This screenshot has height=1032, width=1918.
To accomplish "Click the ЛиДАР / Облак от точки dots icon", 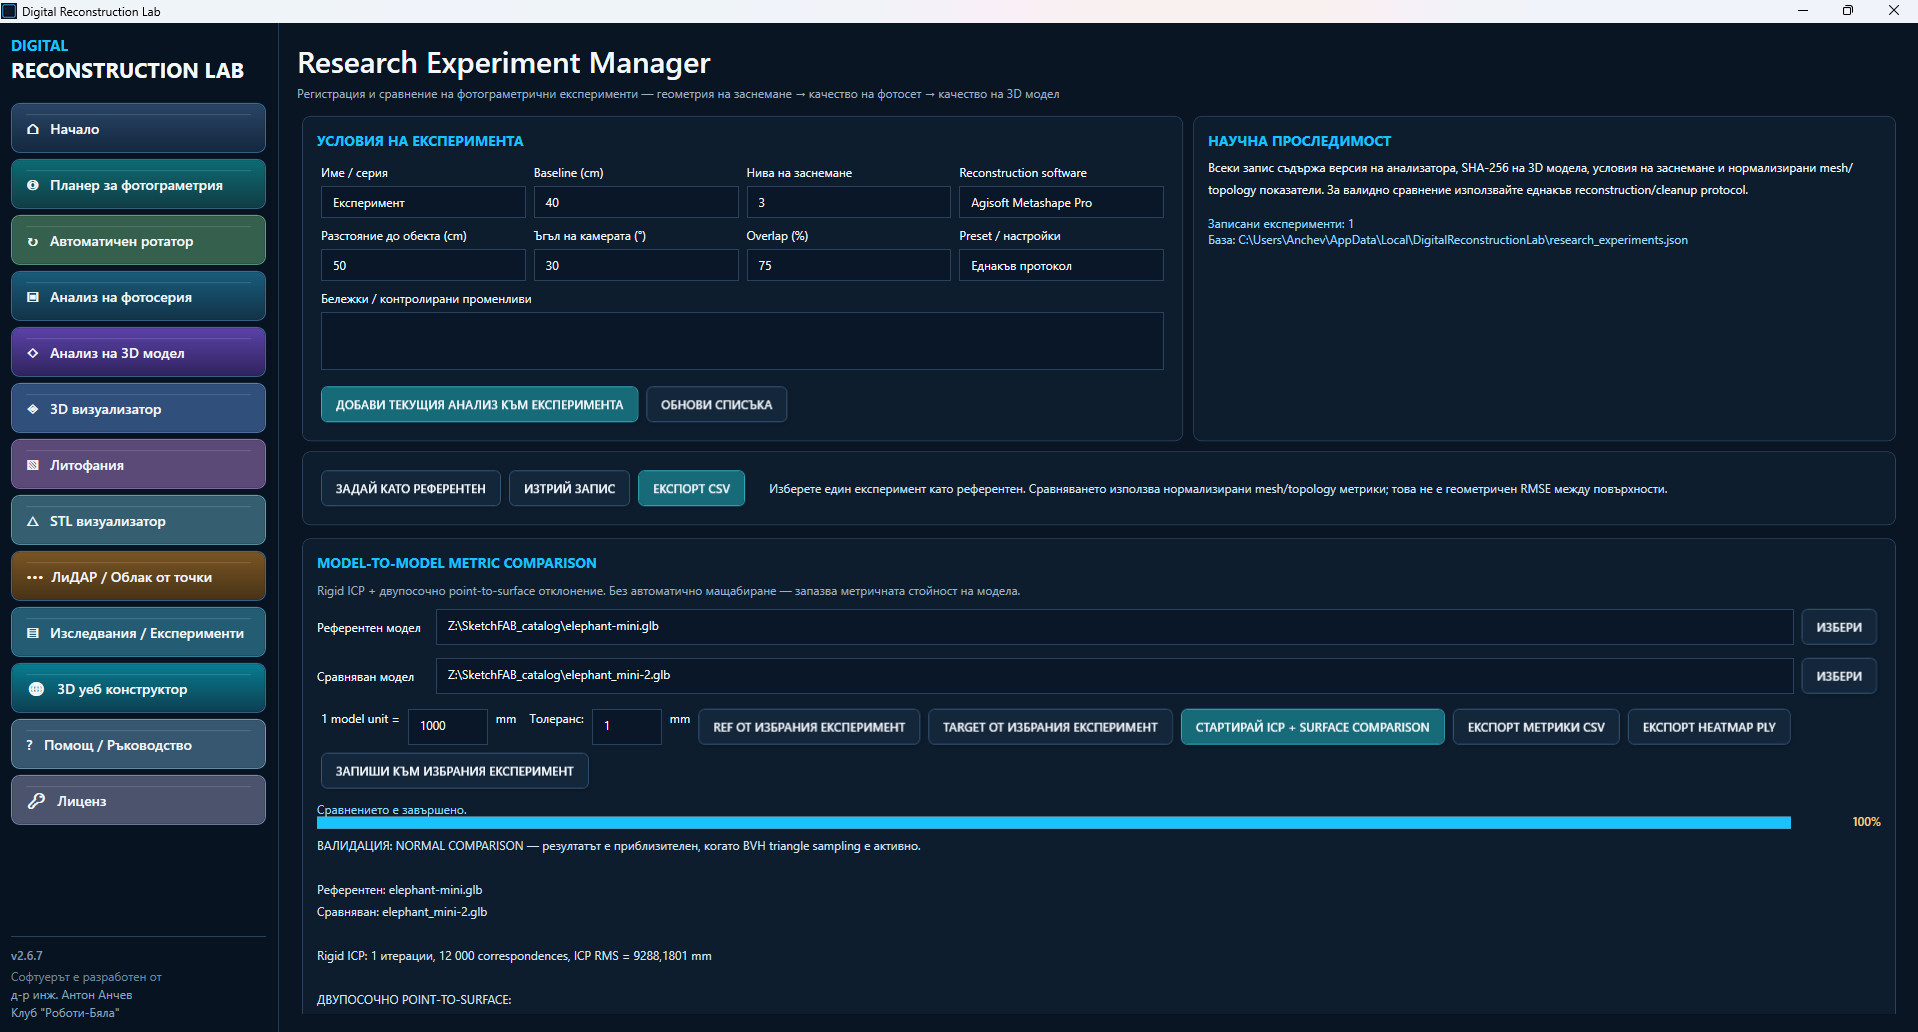I will [x=35, y=577].
